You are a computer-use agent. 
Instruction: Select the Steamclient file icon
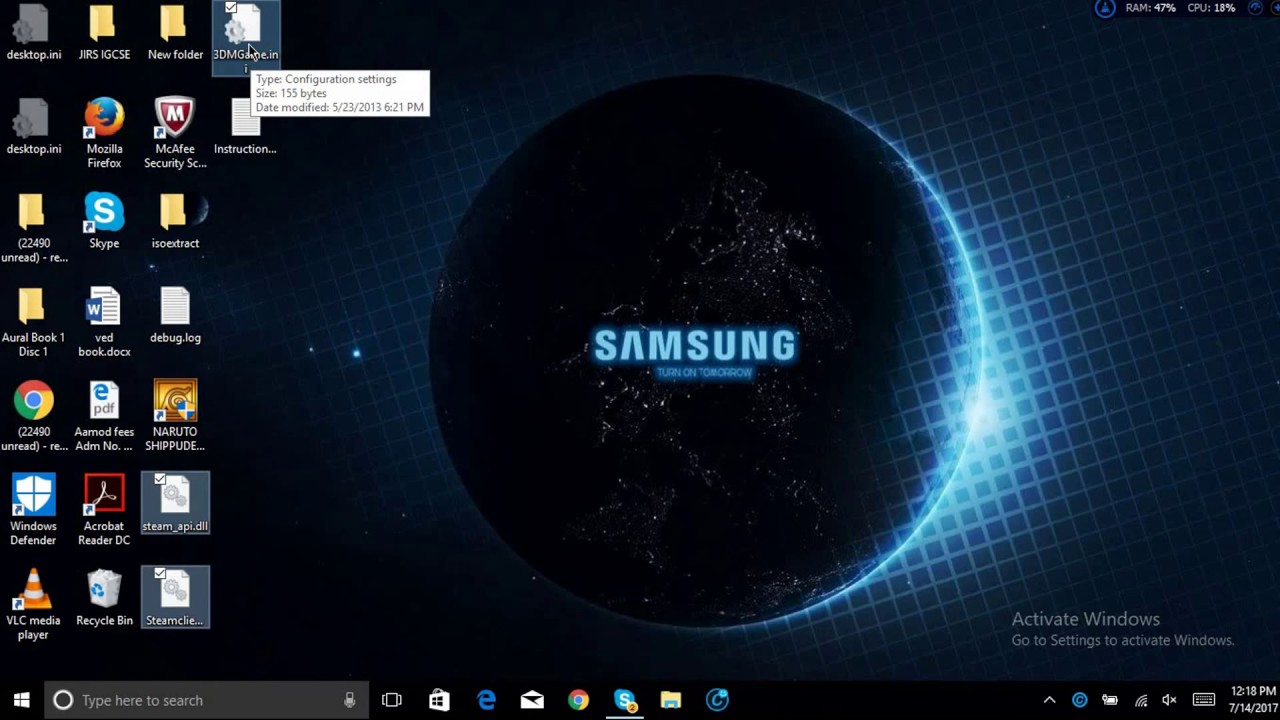tap(175, 598)
